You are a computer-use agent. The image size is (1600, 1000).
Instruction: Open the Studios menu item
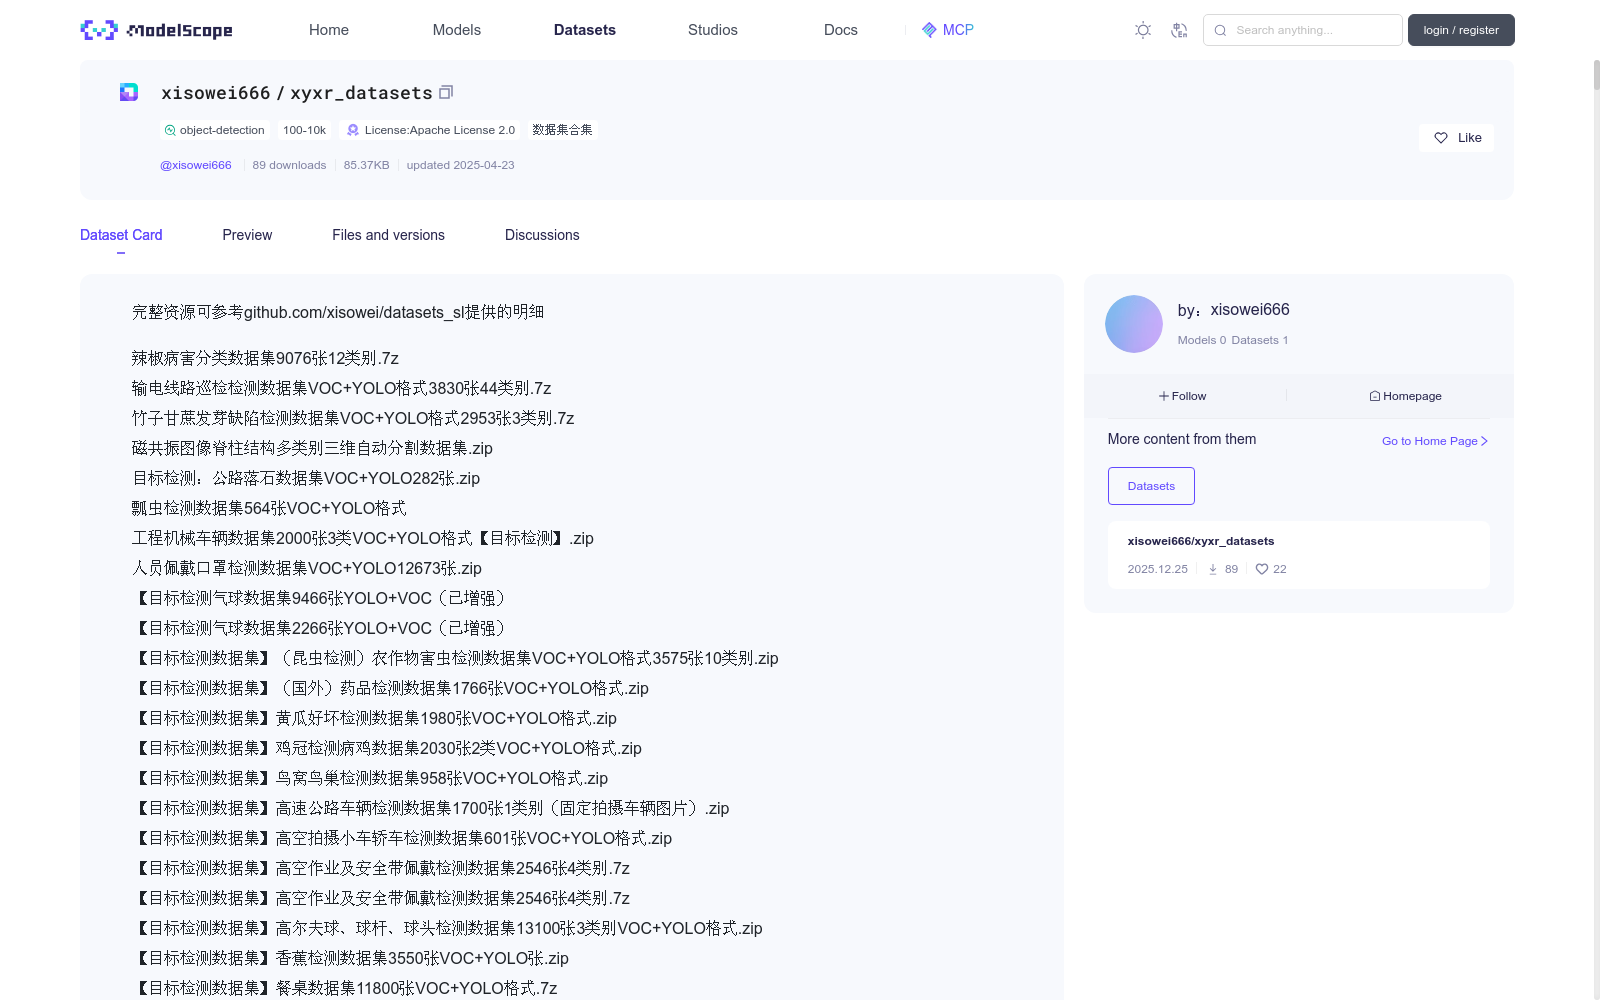click(713, 30)
